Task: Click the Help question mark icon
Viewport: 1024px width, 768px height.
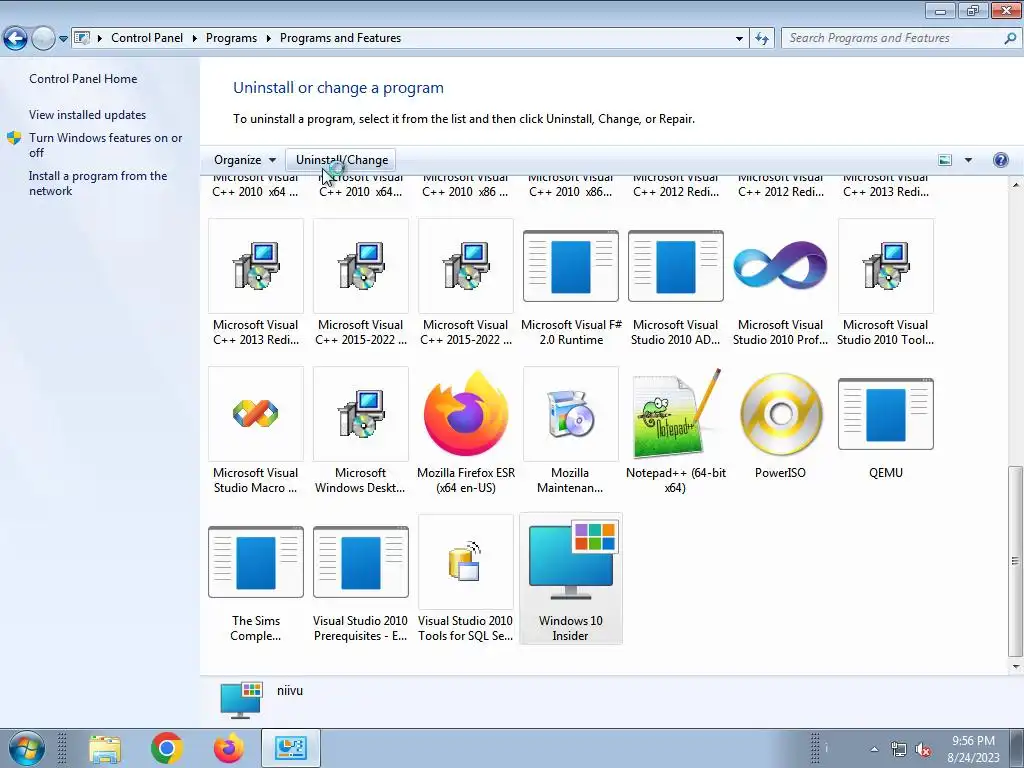Action: point(1000,160)
